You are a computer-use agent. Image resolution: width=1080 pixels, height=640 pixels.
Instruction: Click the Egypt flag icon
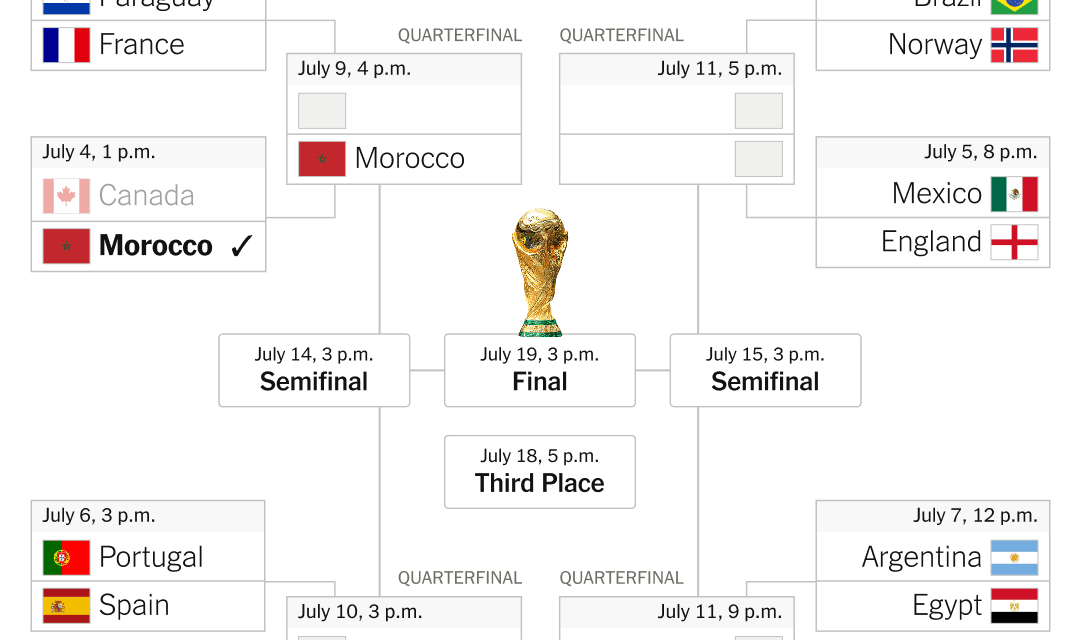(x=1015, y=606)
